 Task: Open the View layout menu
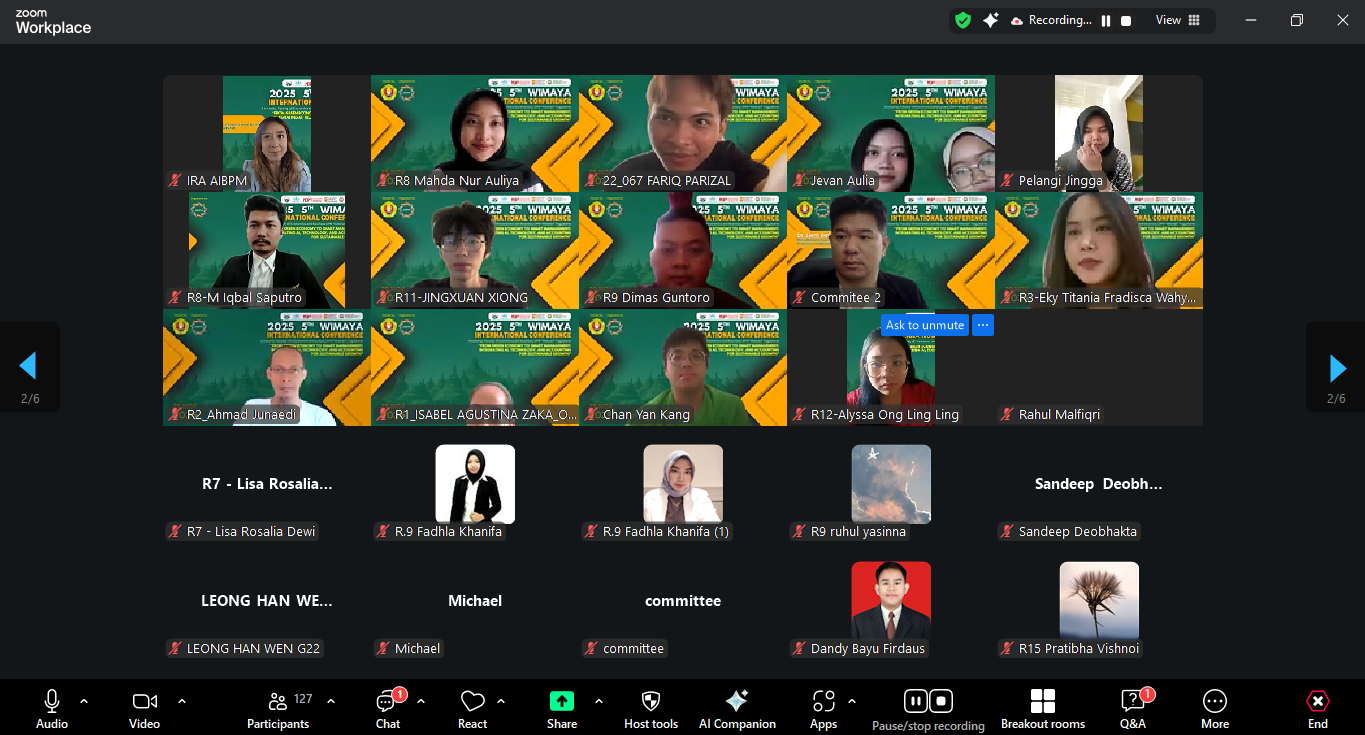tap(1177, 20)
